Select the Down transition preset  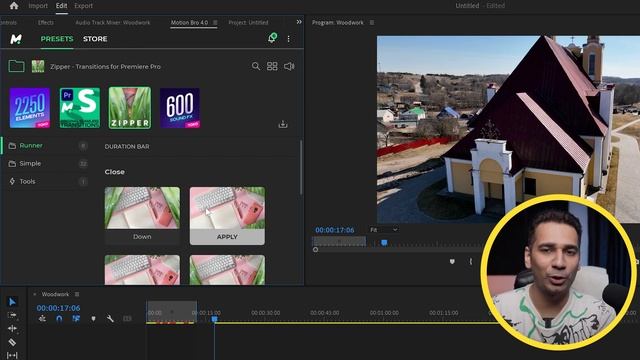tap(142, 216)
